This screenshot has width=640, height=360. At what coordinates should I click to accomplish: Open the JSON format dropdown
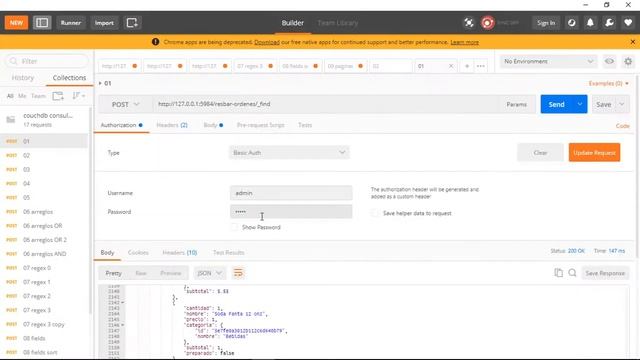210,273
